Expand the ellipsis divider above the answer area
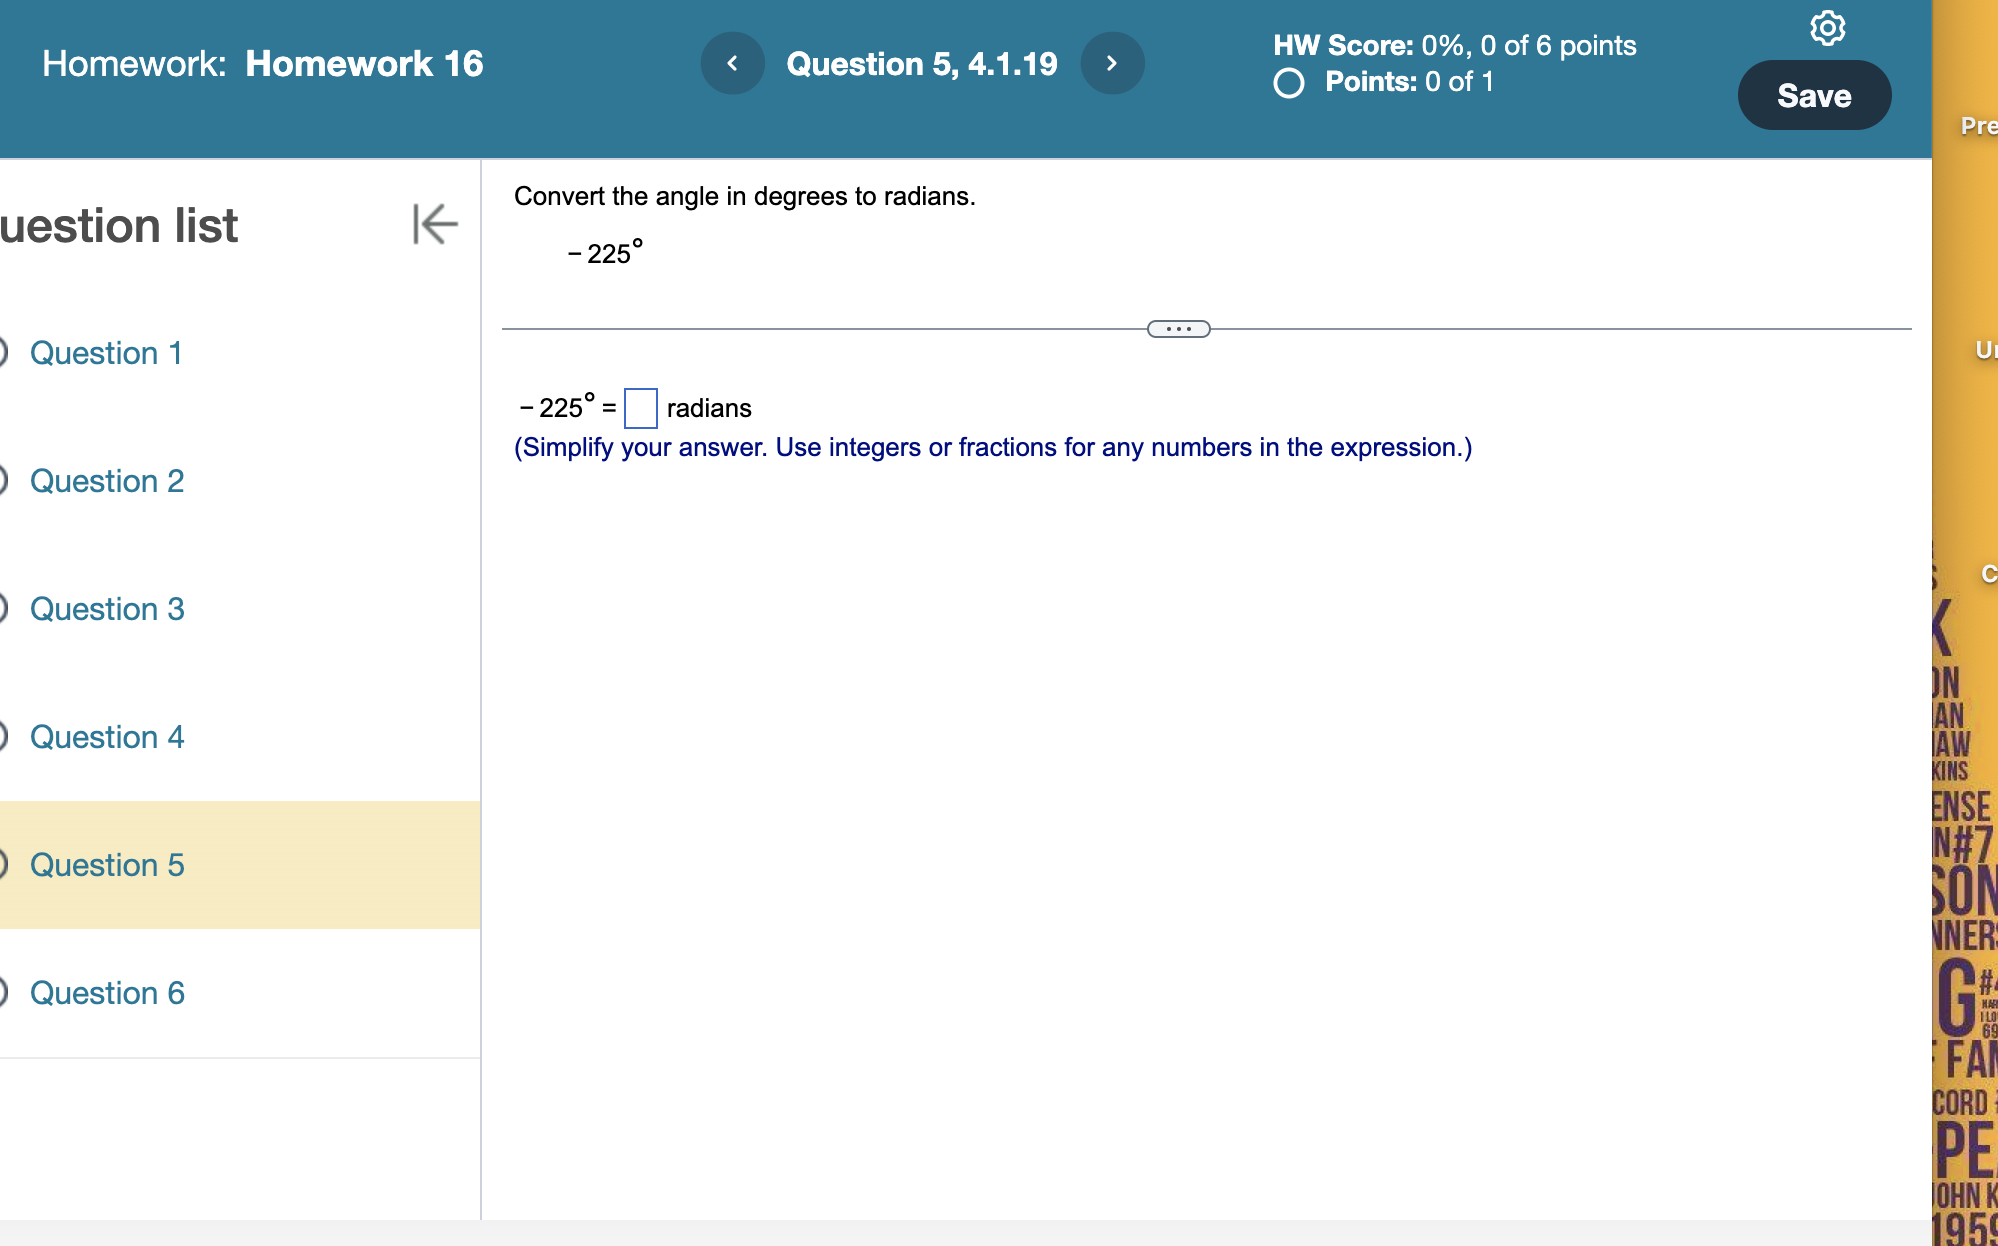This screenshot has width=1998, height=1246. pos(1178,328)
